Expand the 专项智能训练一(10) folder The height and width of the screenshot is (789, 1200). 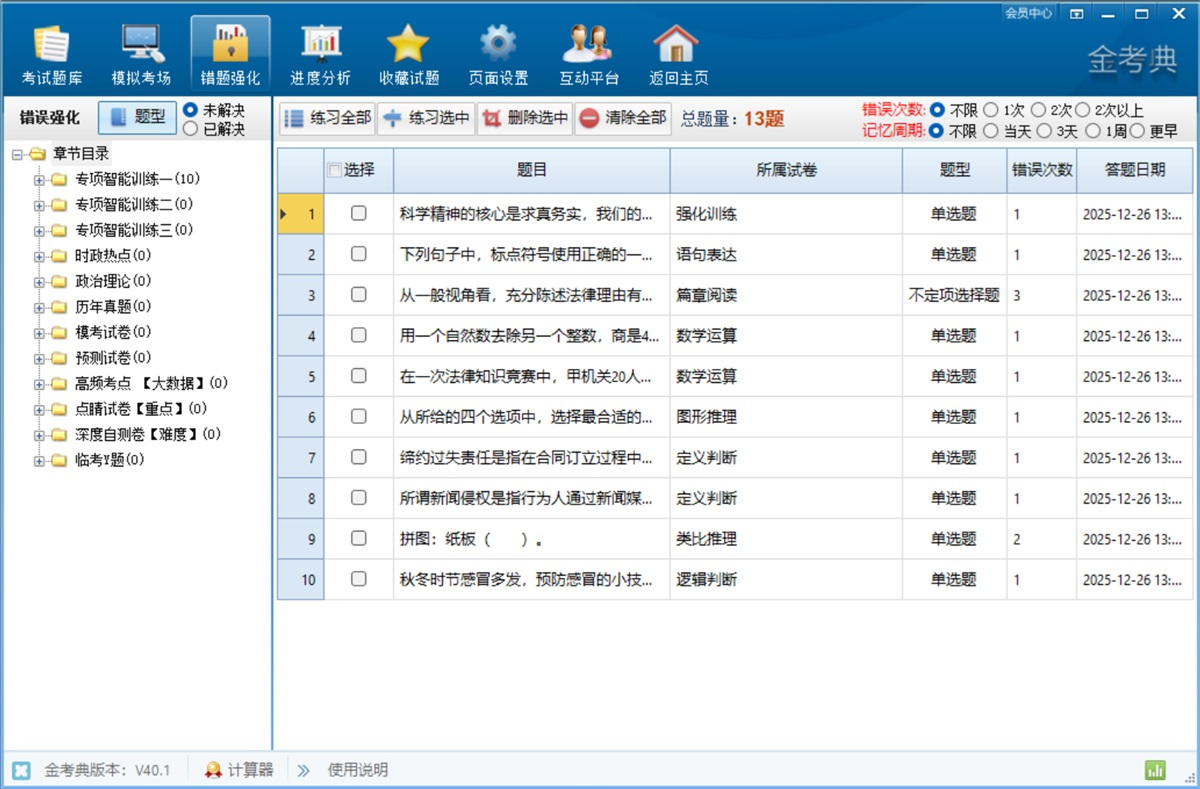40,180
